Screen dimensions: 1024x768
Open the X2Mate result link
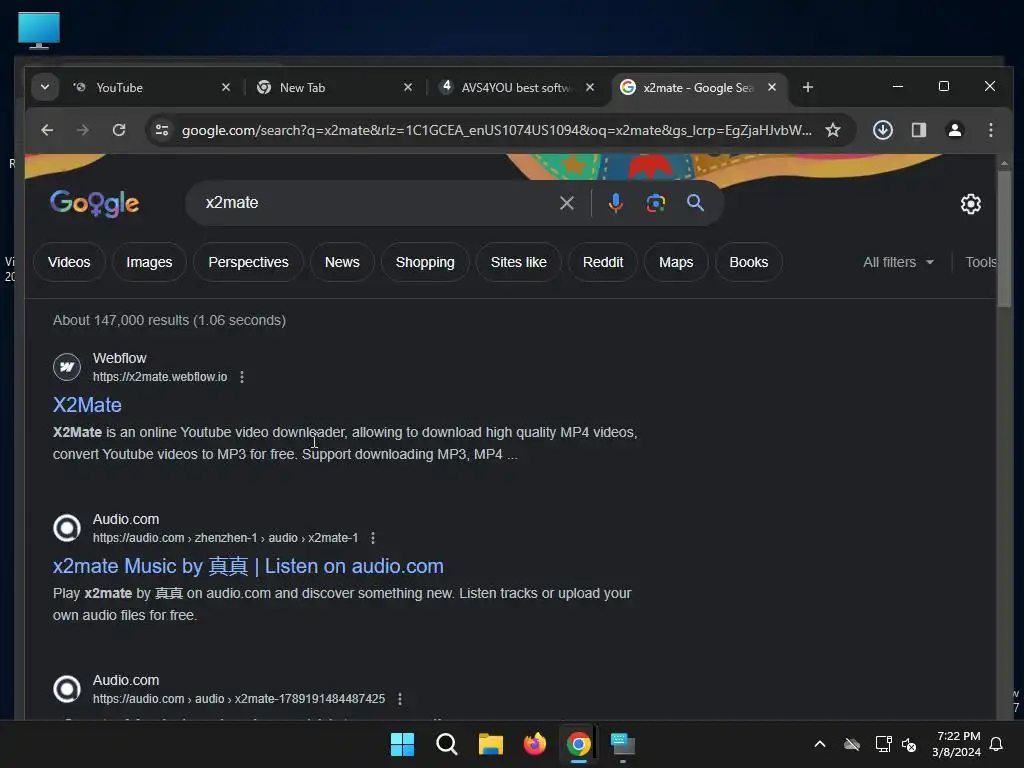87,405
